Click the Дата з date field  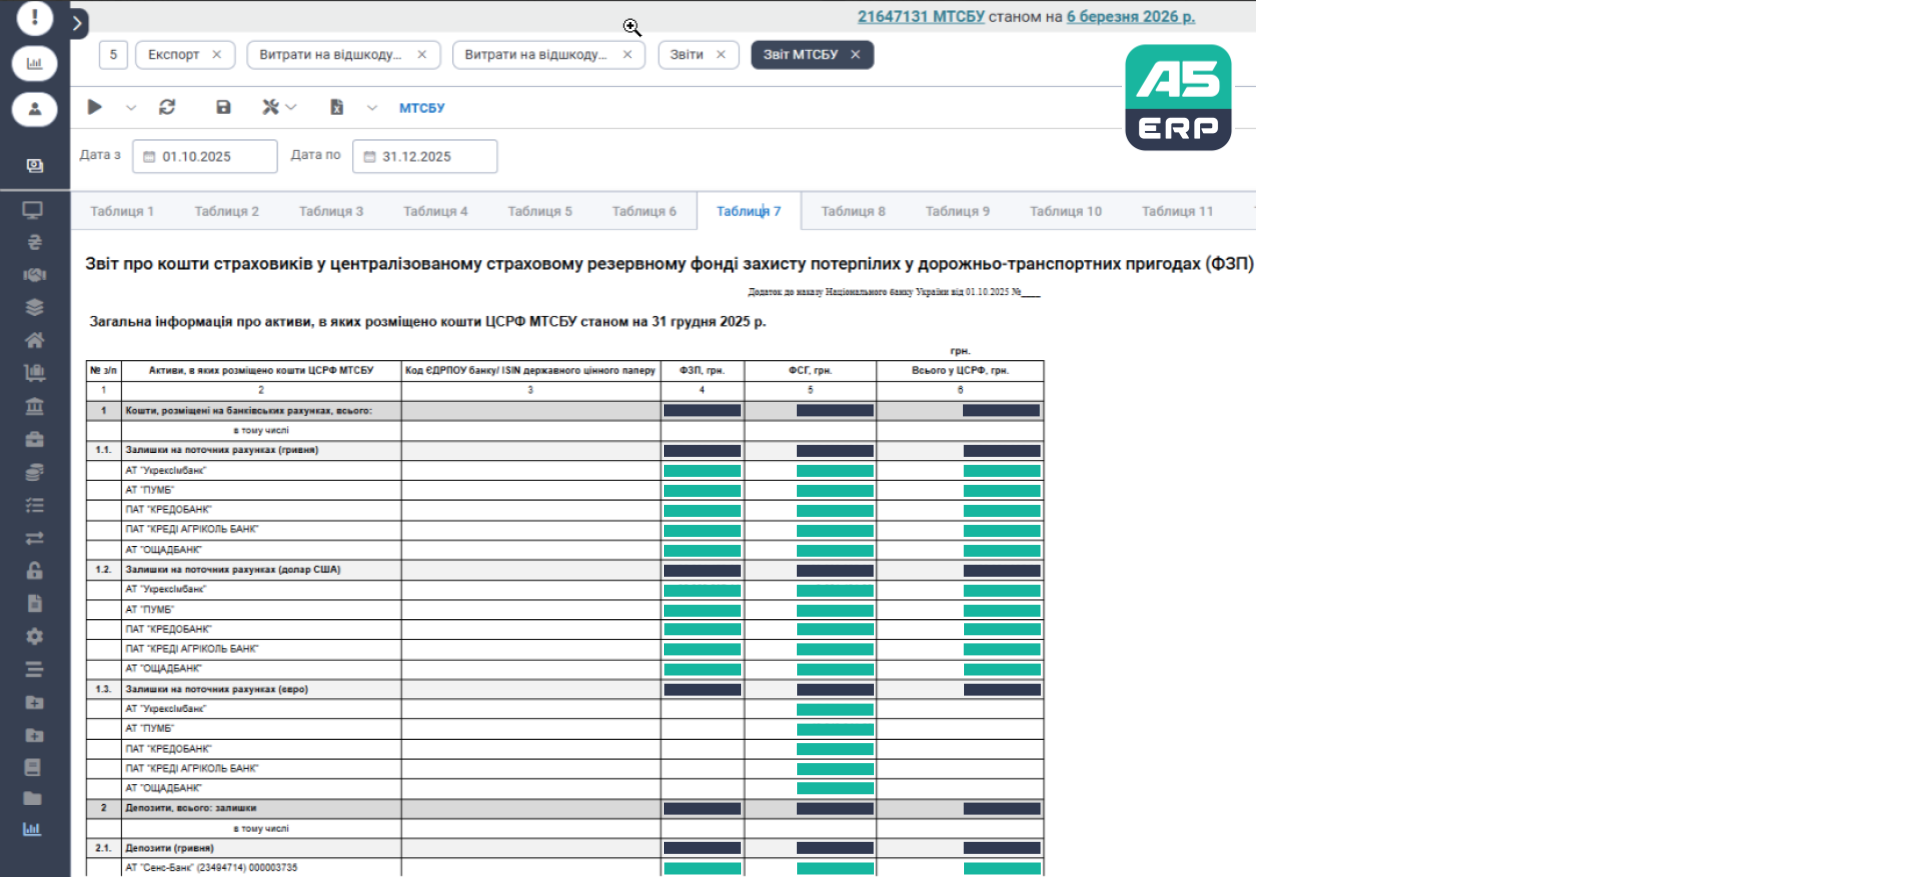(x=205, y=157)
